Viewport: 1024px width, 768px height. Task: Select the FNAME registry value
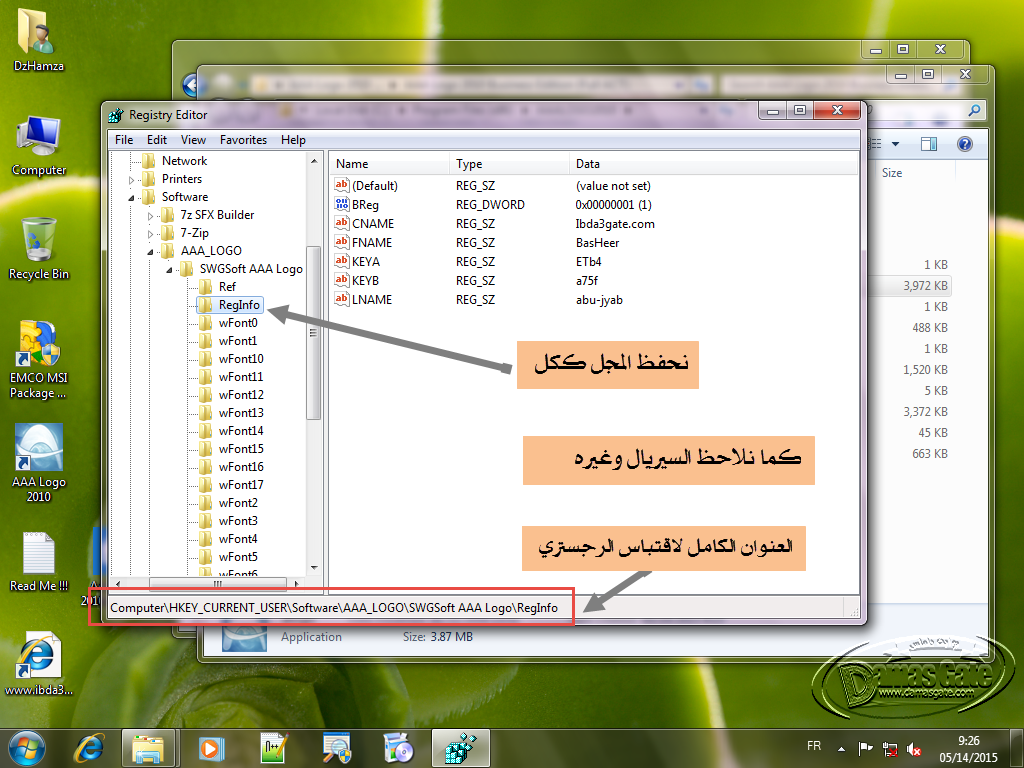372,242
